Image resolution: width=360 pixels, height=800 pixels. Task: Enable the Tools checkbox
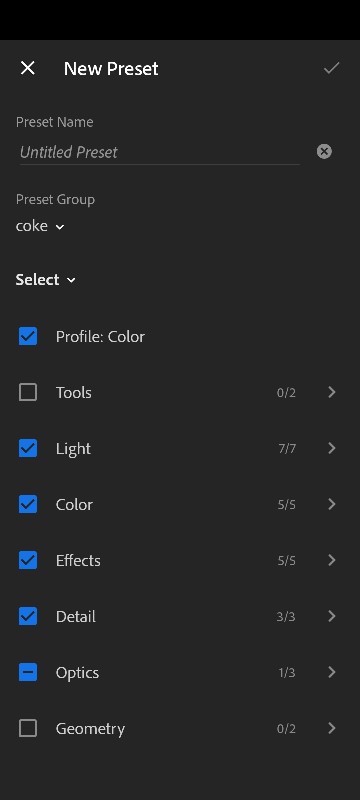pyautogui.click(x=28, y=392)
